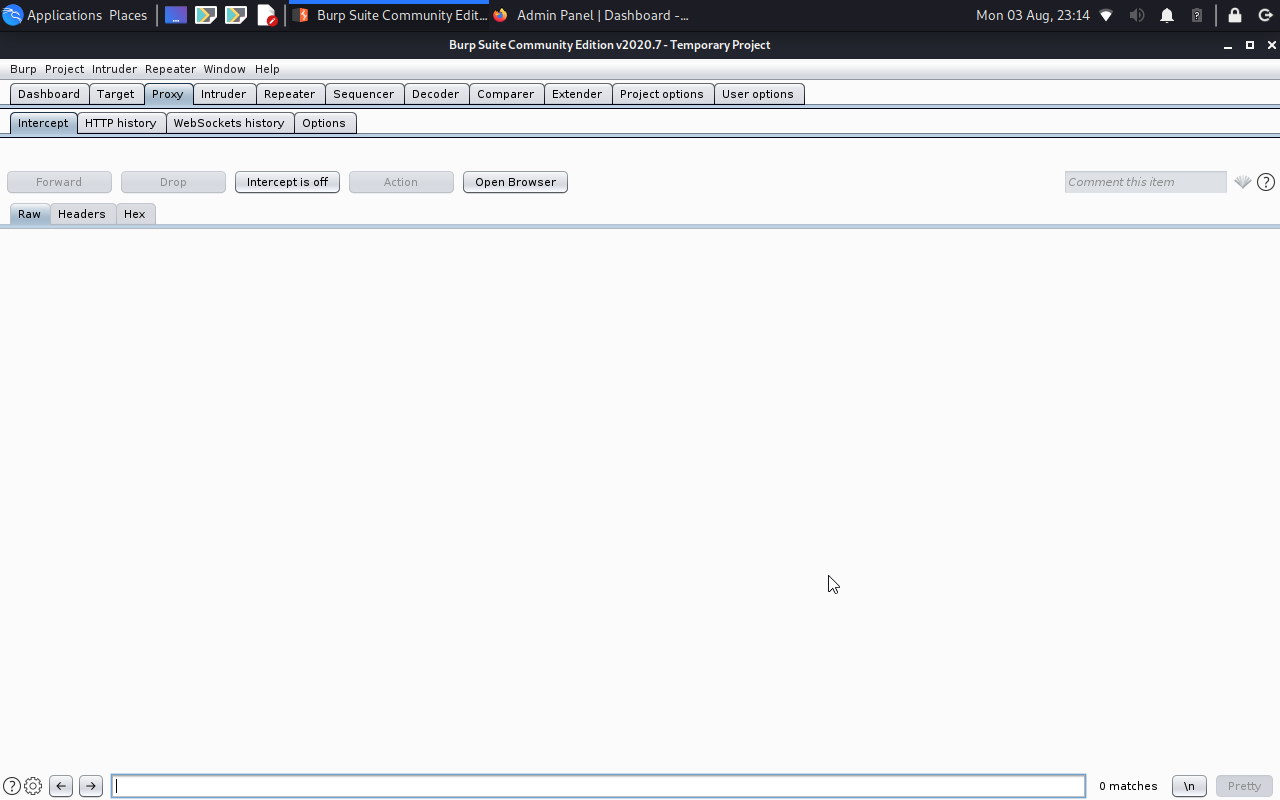The height and width of the screenshot is (800, 1280).
Task: Open the Repeater menu in the menu bar
Action: (169, 69)
